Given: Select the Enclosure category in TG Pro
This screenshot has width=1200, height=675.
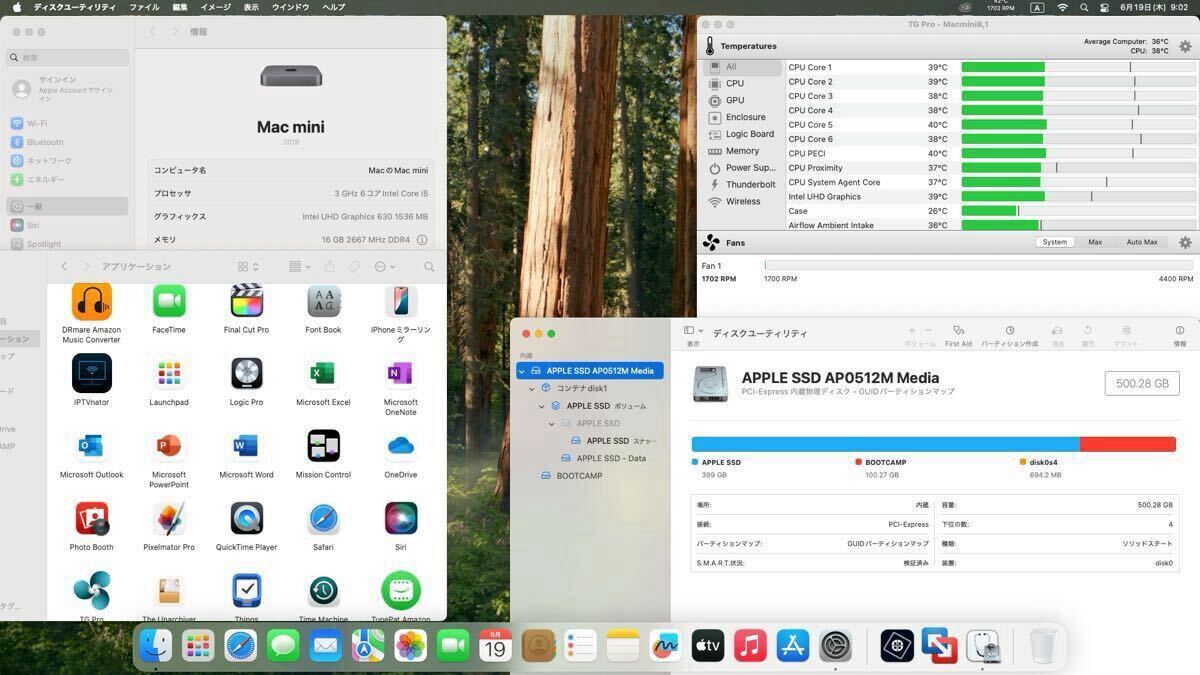Looking at the screenshot, I should 743,117.
